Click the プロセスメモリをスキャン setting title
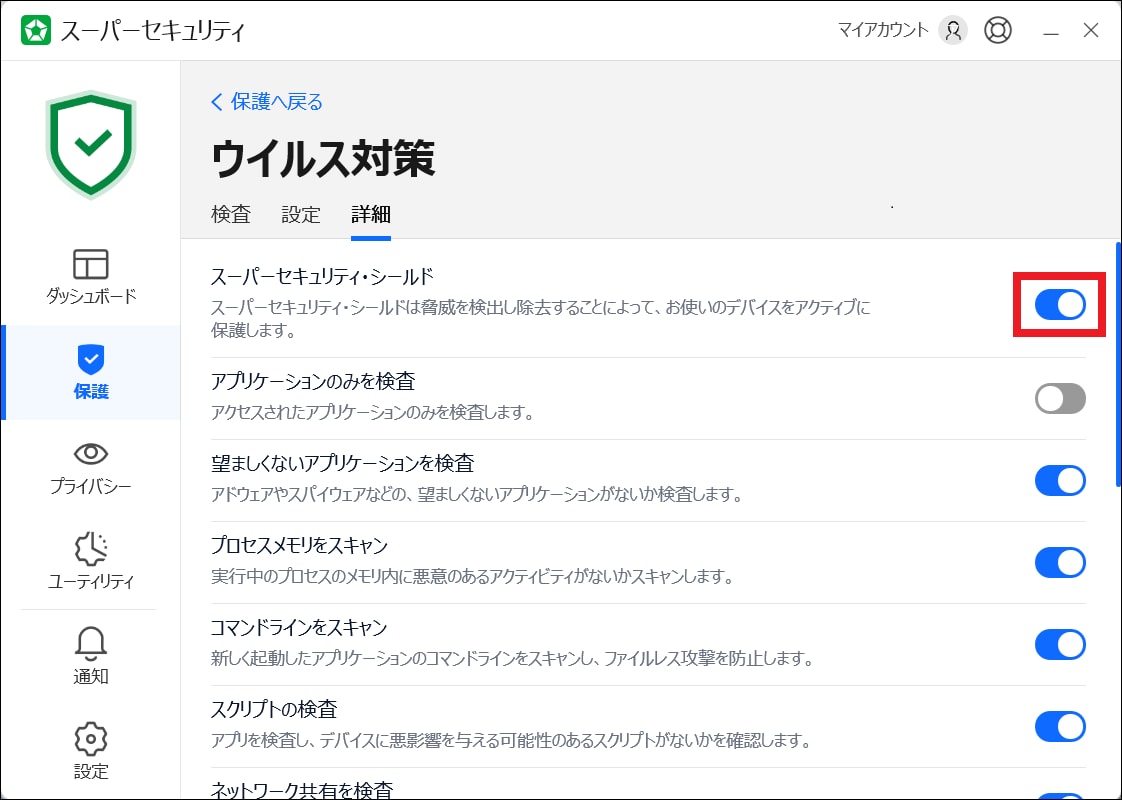 pyautogui.click(x=299, y=545)
